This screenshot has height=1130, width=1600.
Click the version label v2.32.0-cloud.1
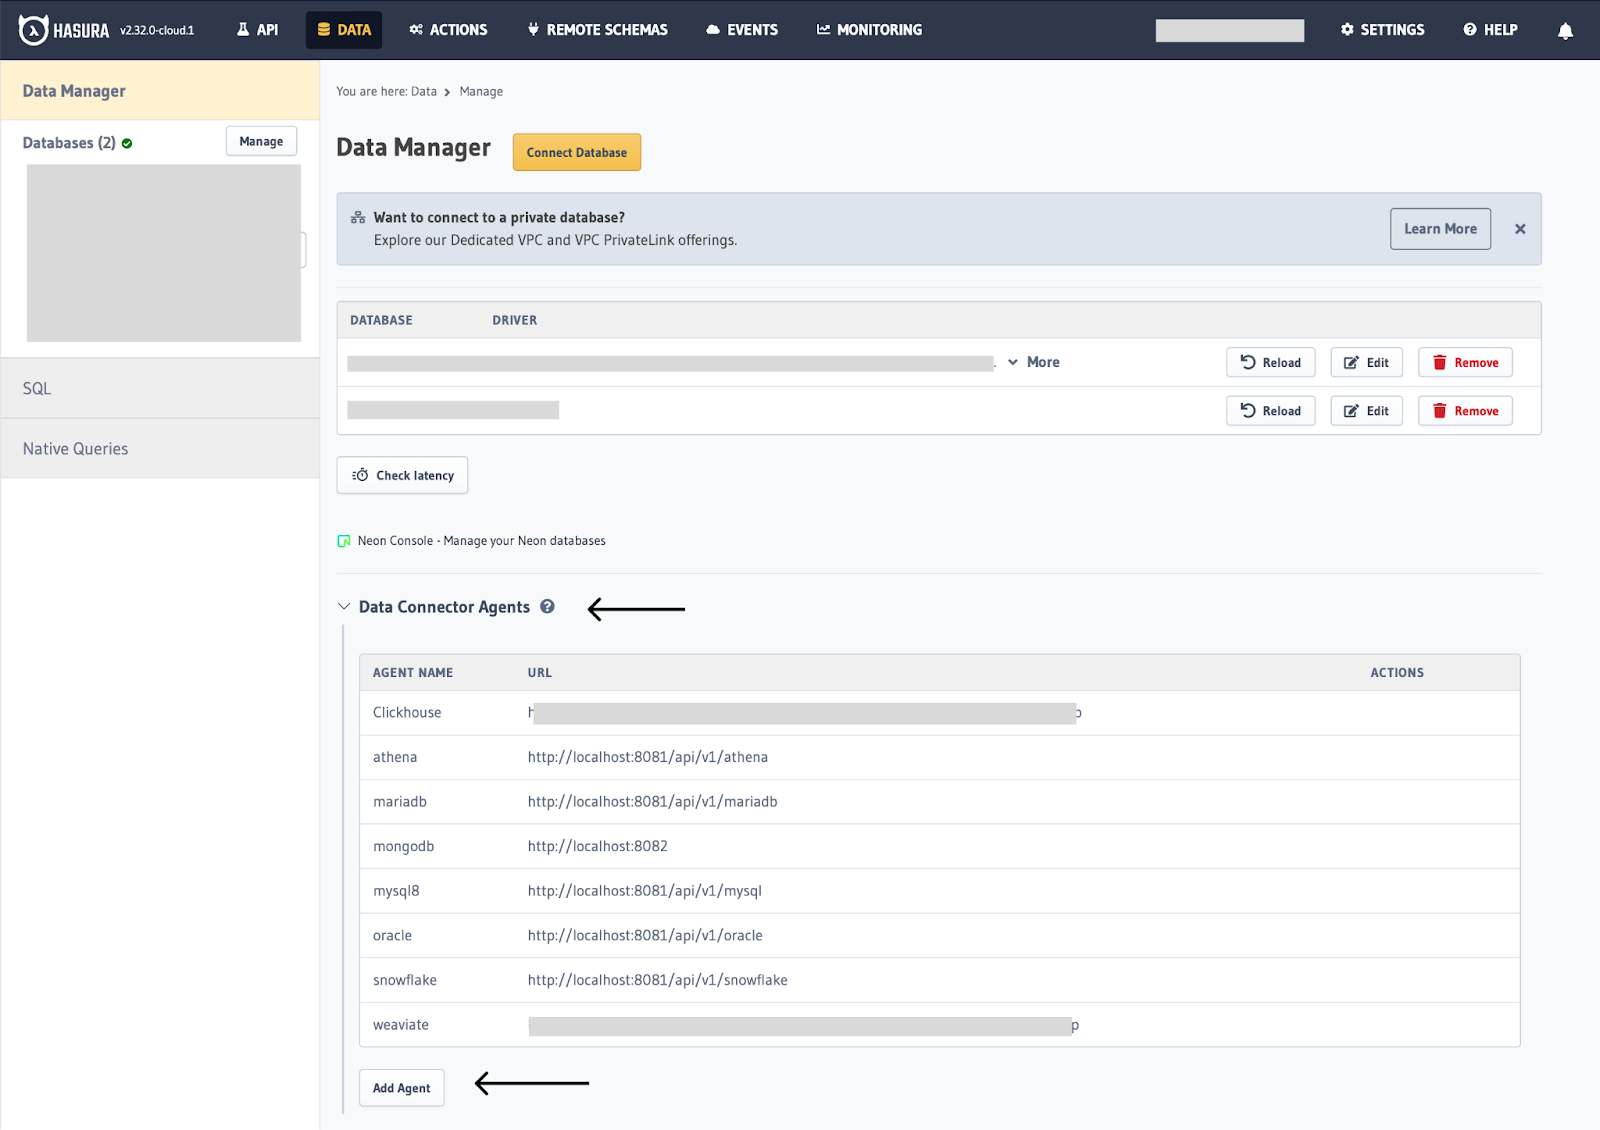tap(157, 31)
